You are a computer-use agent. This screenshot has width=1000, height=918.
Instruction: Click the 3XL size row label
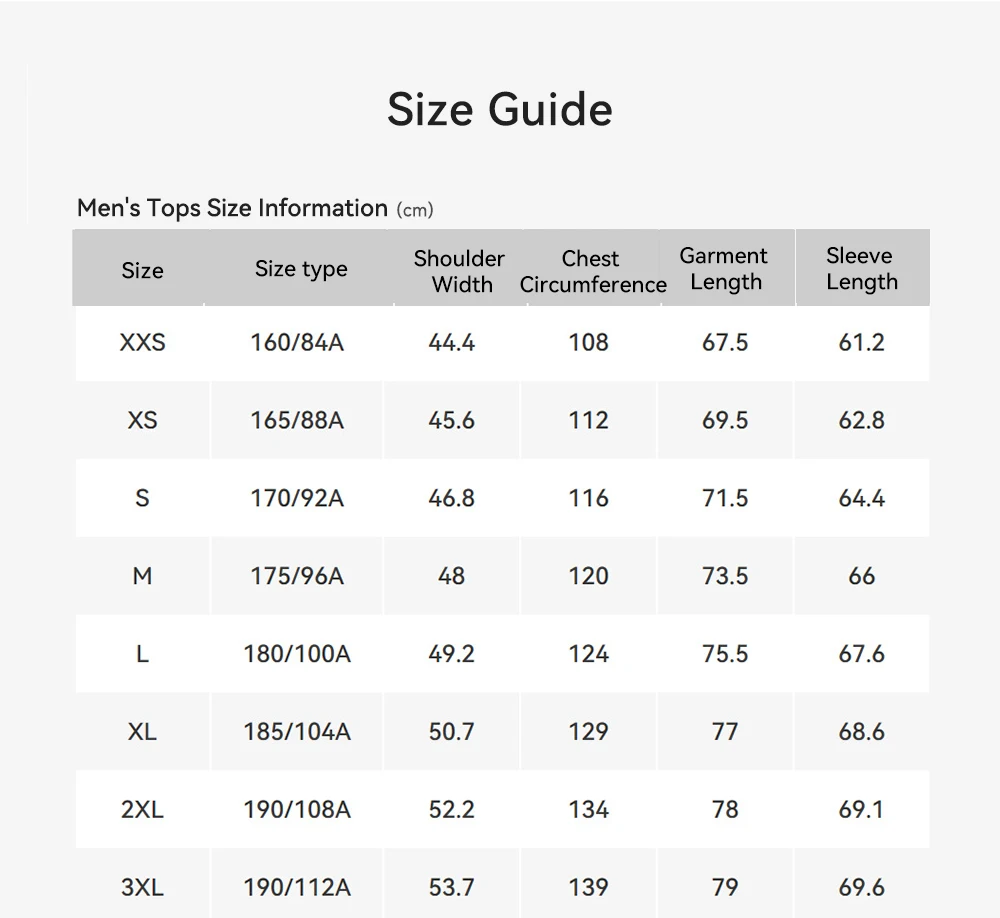pyautogui.click(x=142, y=887)
